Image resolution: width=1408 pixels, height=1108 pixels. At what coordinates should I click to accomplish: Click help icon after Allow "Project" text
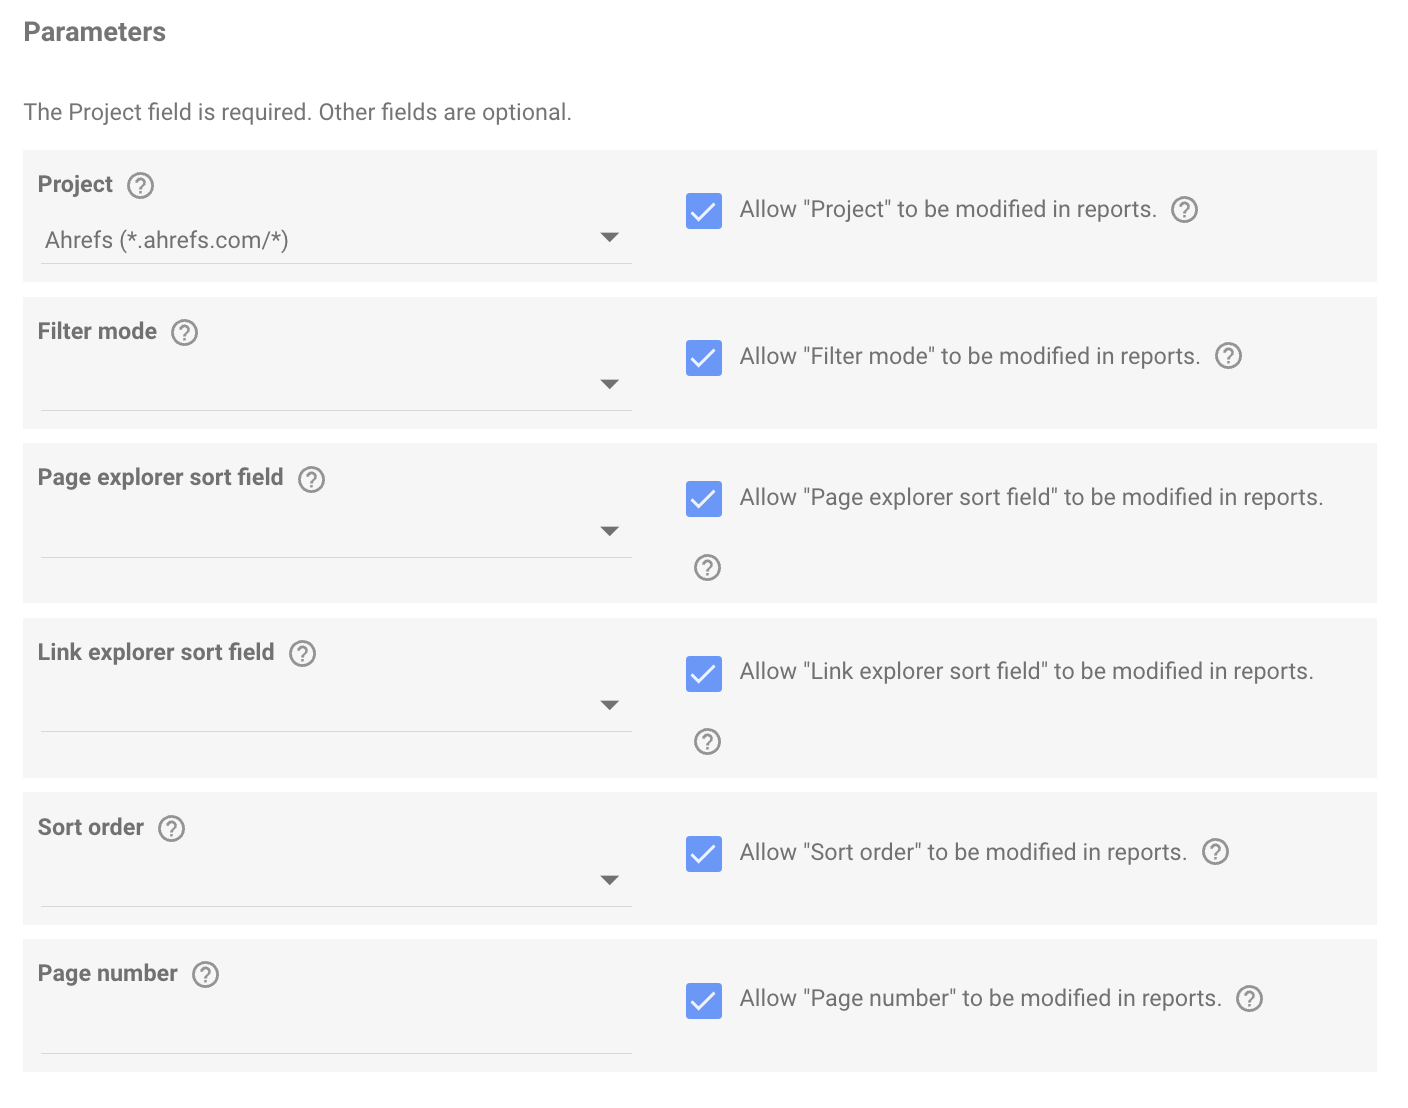point(1184,210)
